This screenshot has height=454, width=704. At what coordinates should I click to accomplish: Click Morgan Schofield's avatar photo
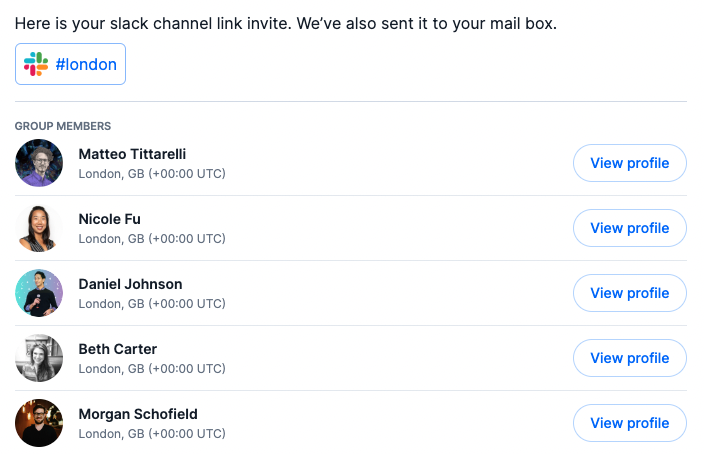point(39,423)
